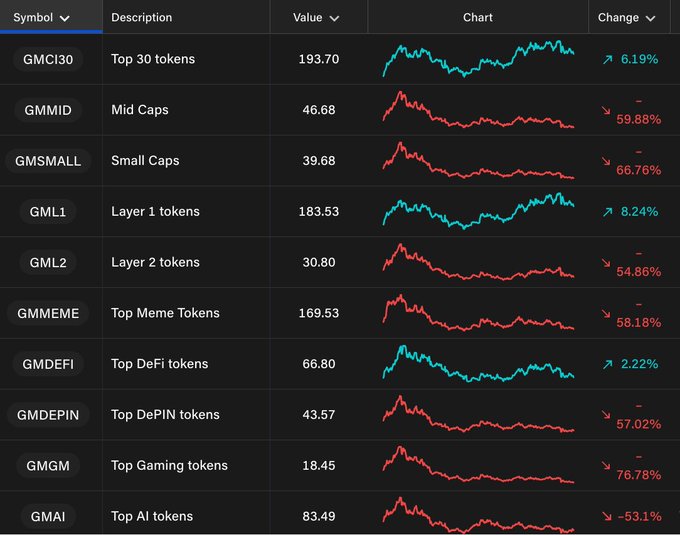Expand the Change column sort chevron
The width and height of the screenshot is (680, 535).
(x=651, y=18)
